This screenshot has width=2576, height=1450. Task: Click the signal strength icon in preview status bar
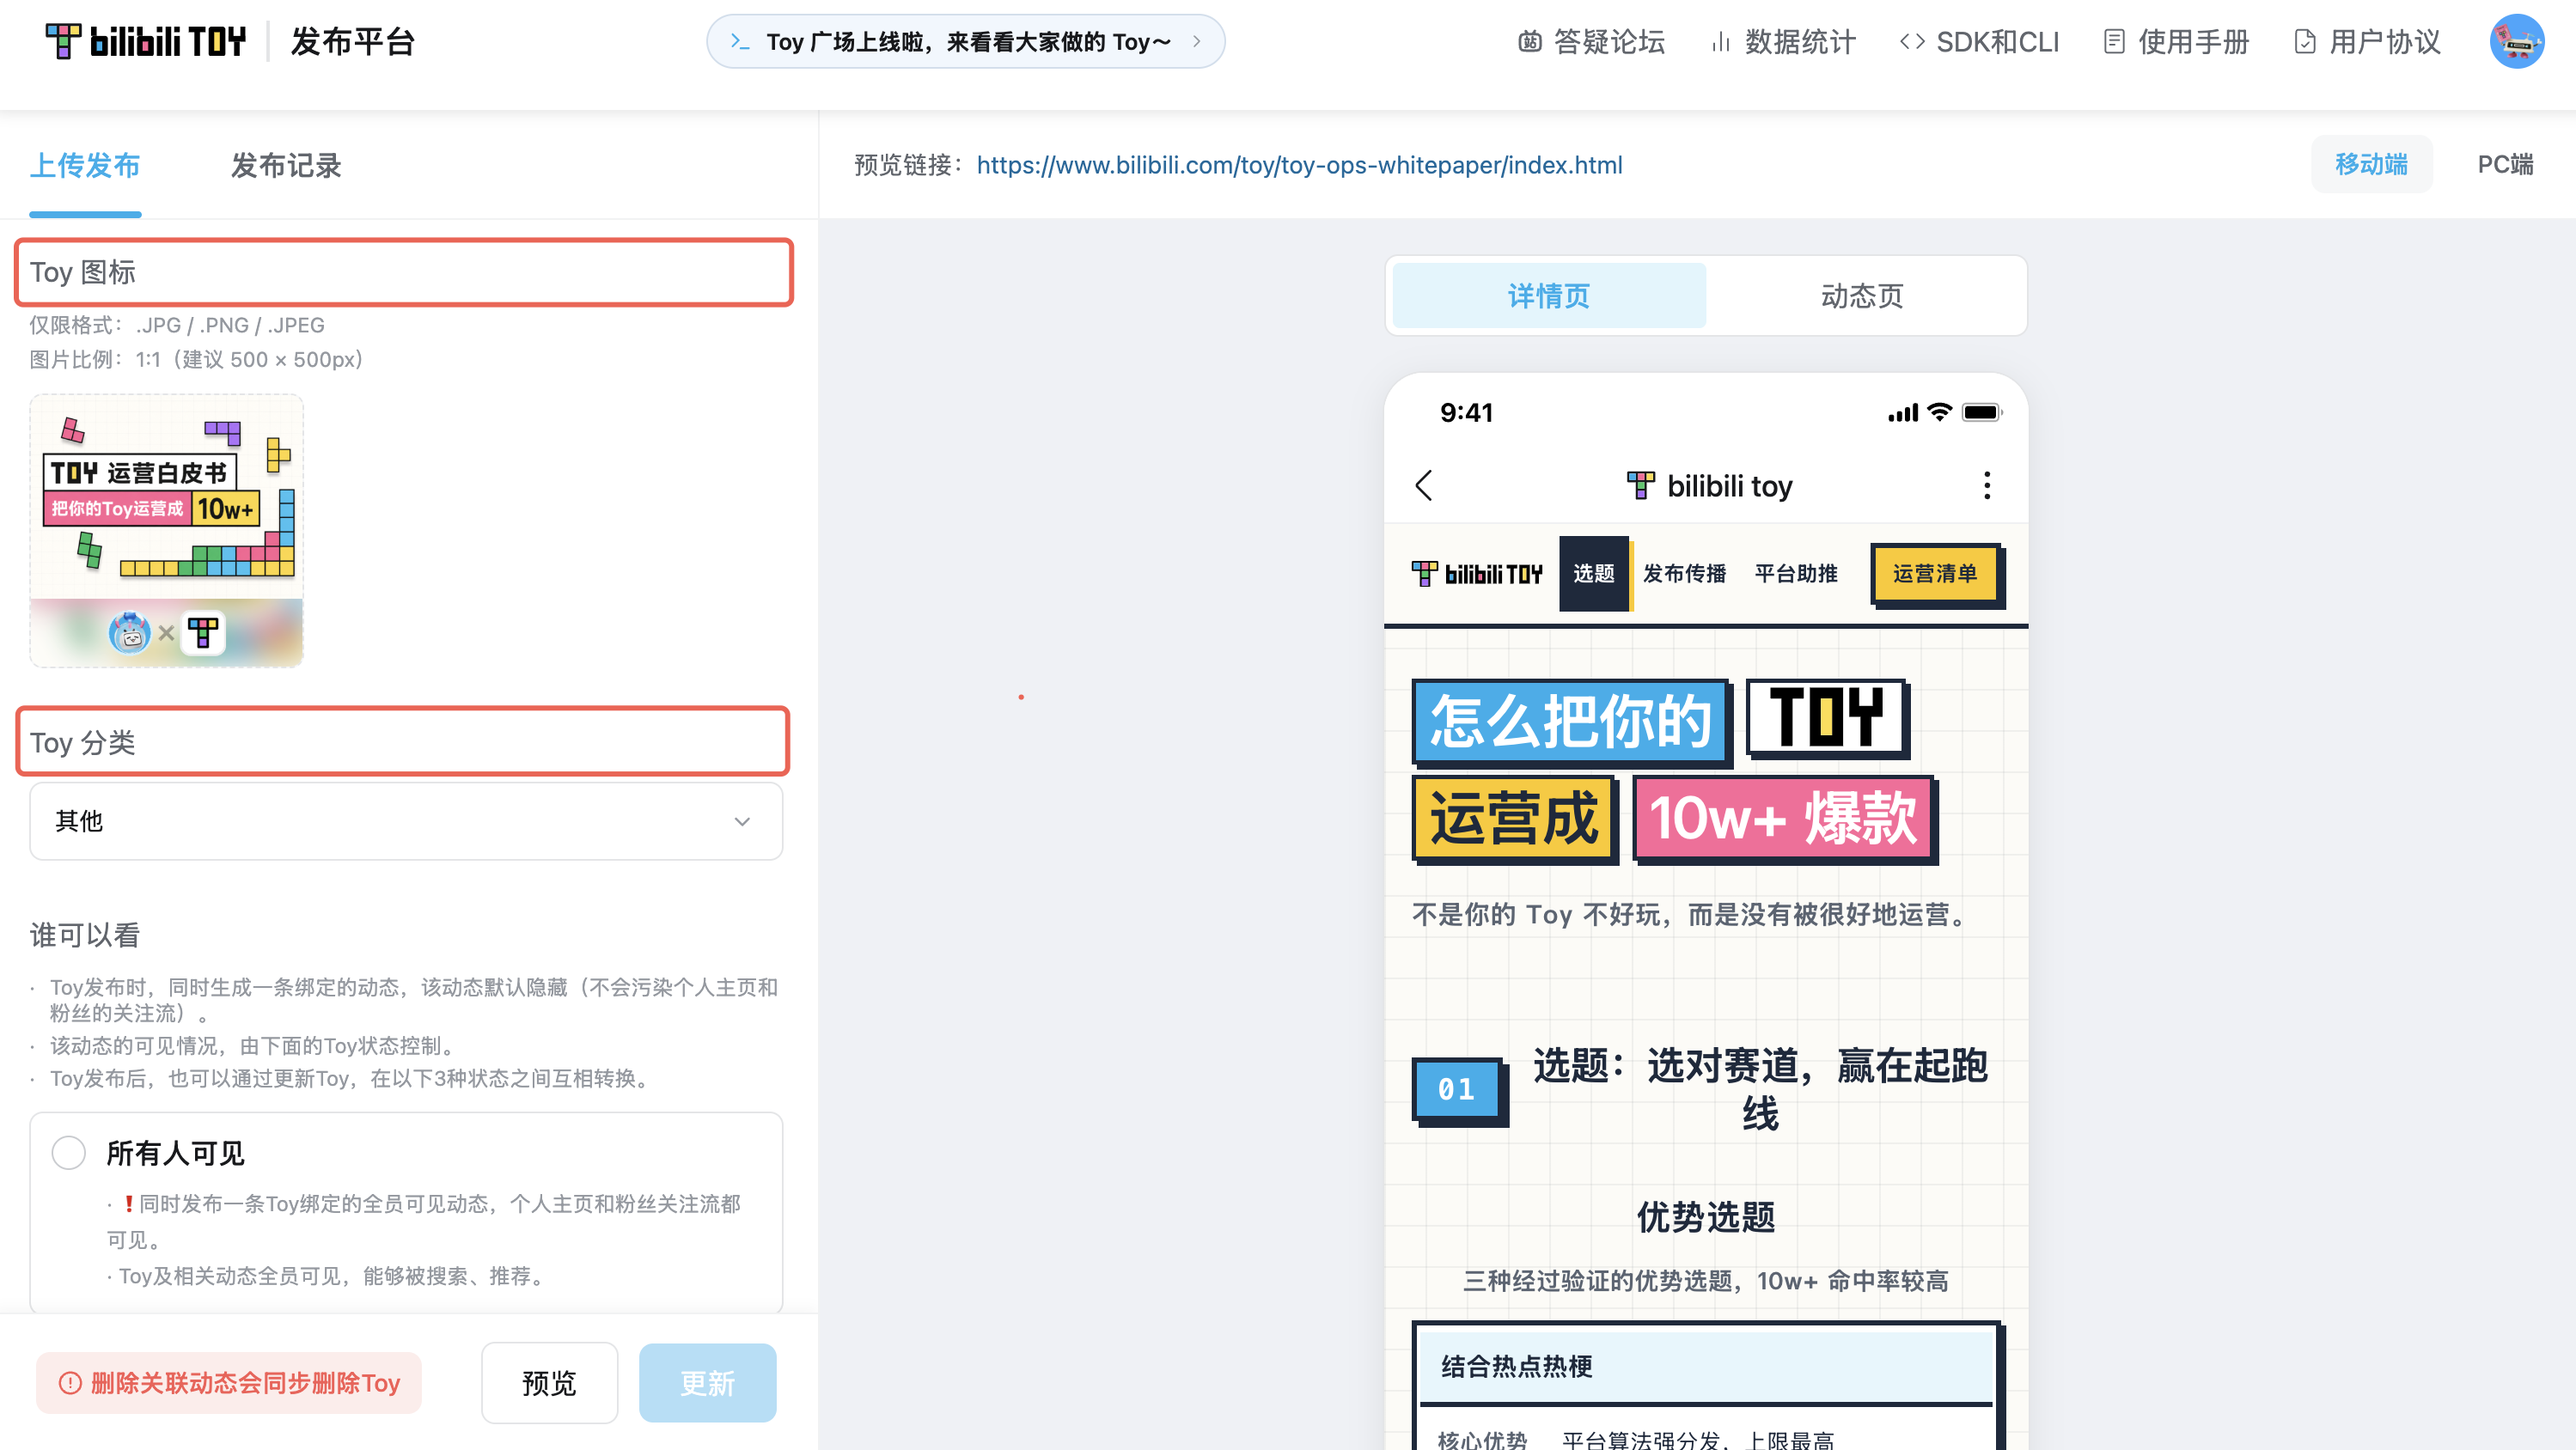[1903, 413]
